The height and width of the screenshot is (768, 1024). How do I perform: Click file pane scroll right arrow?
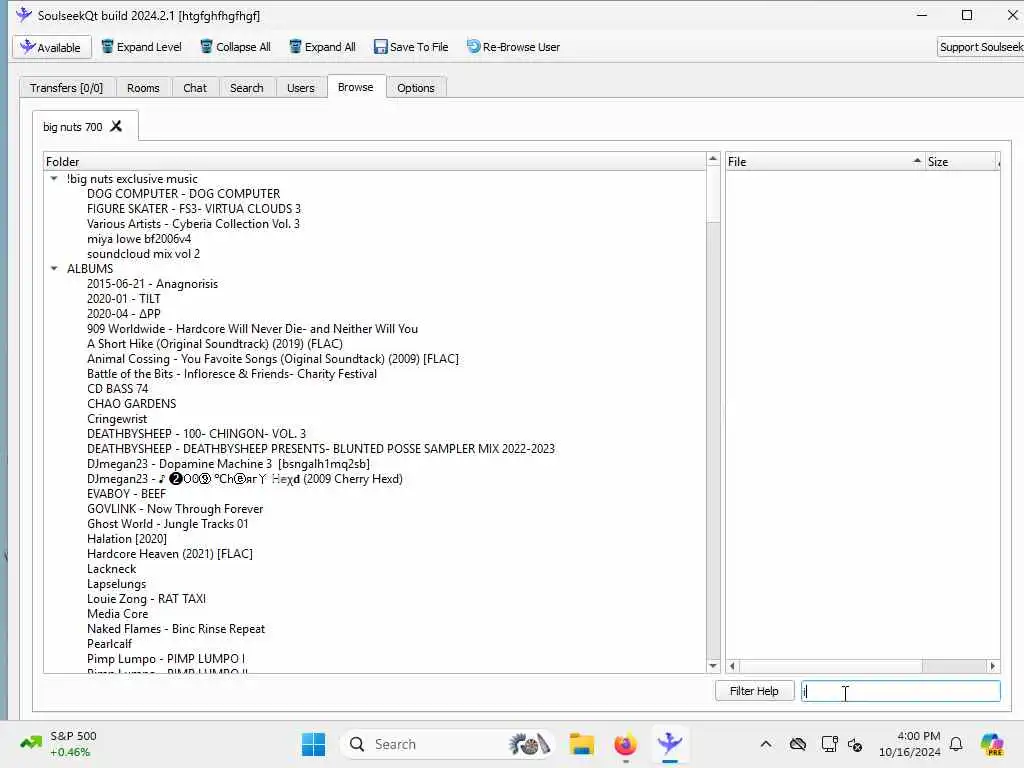tap(993, 666)
